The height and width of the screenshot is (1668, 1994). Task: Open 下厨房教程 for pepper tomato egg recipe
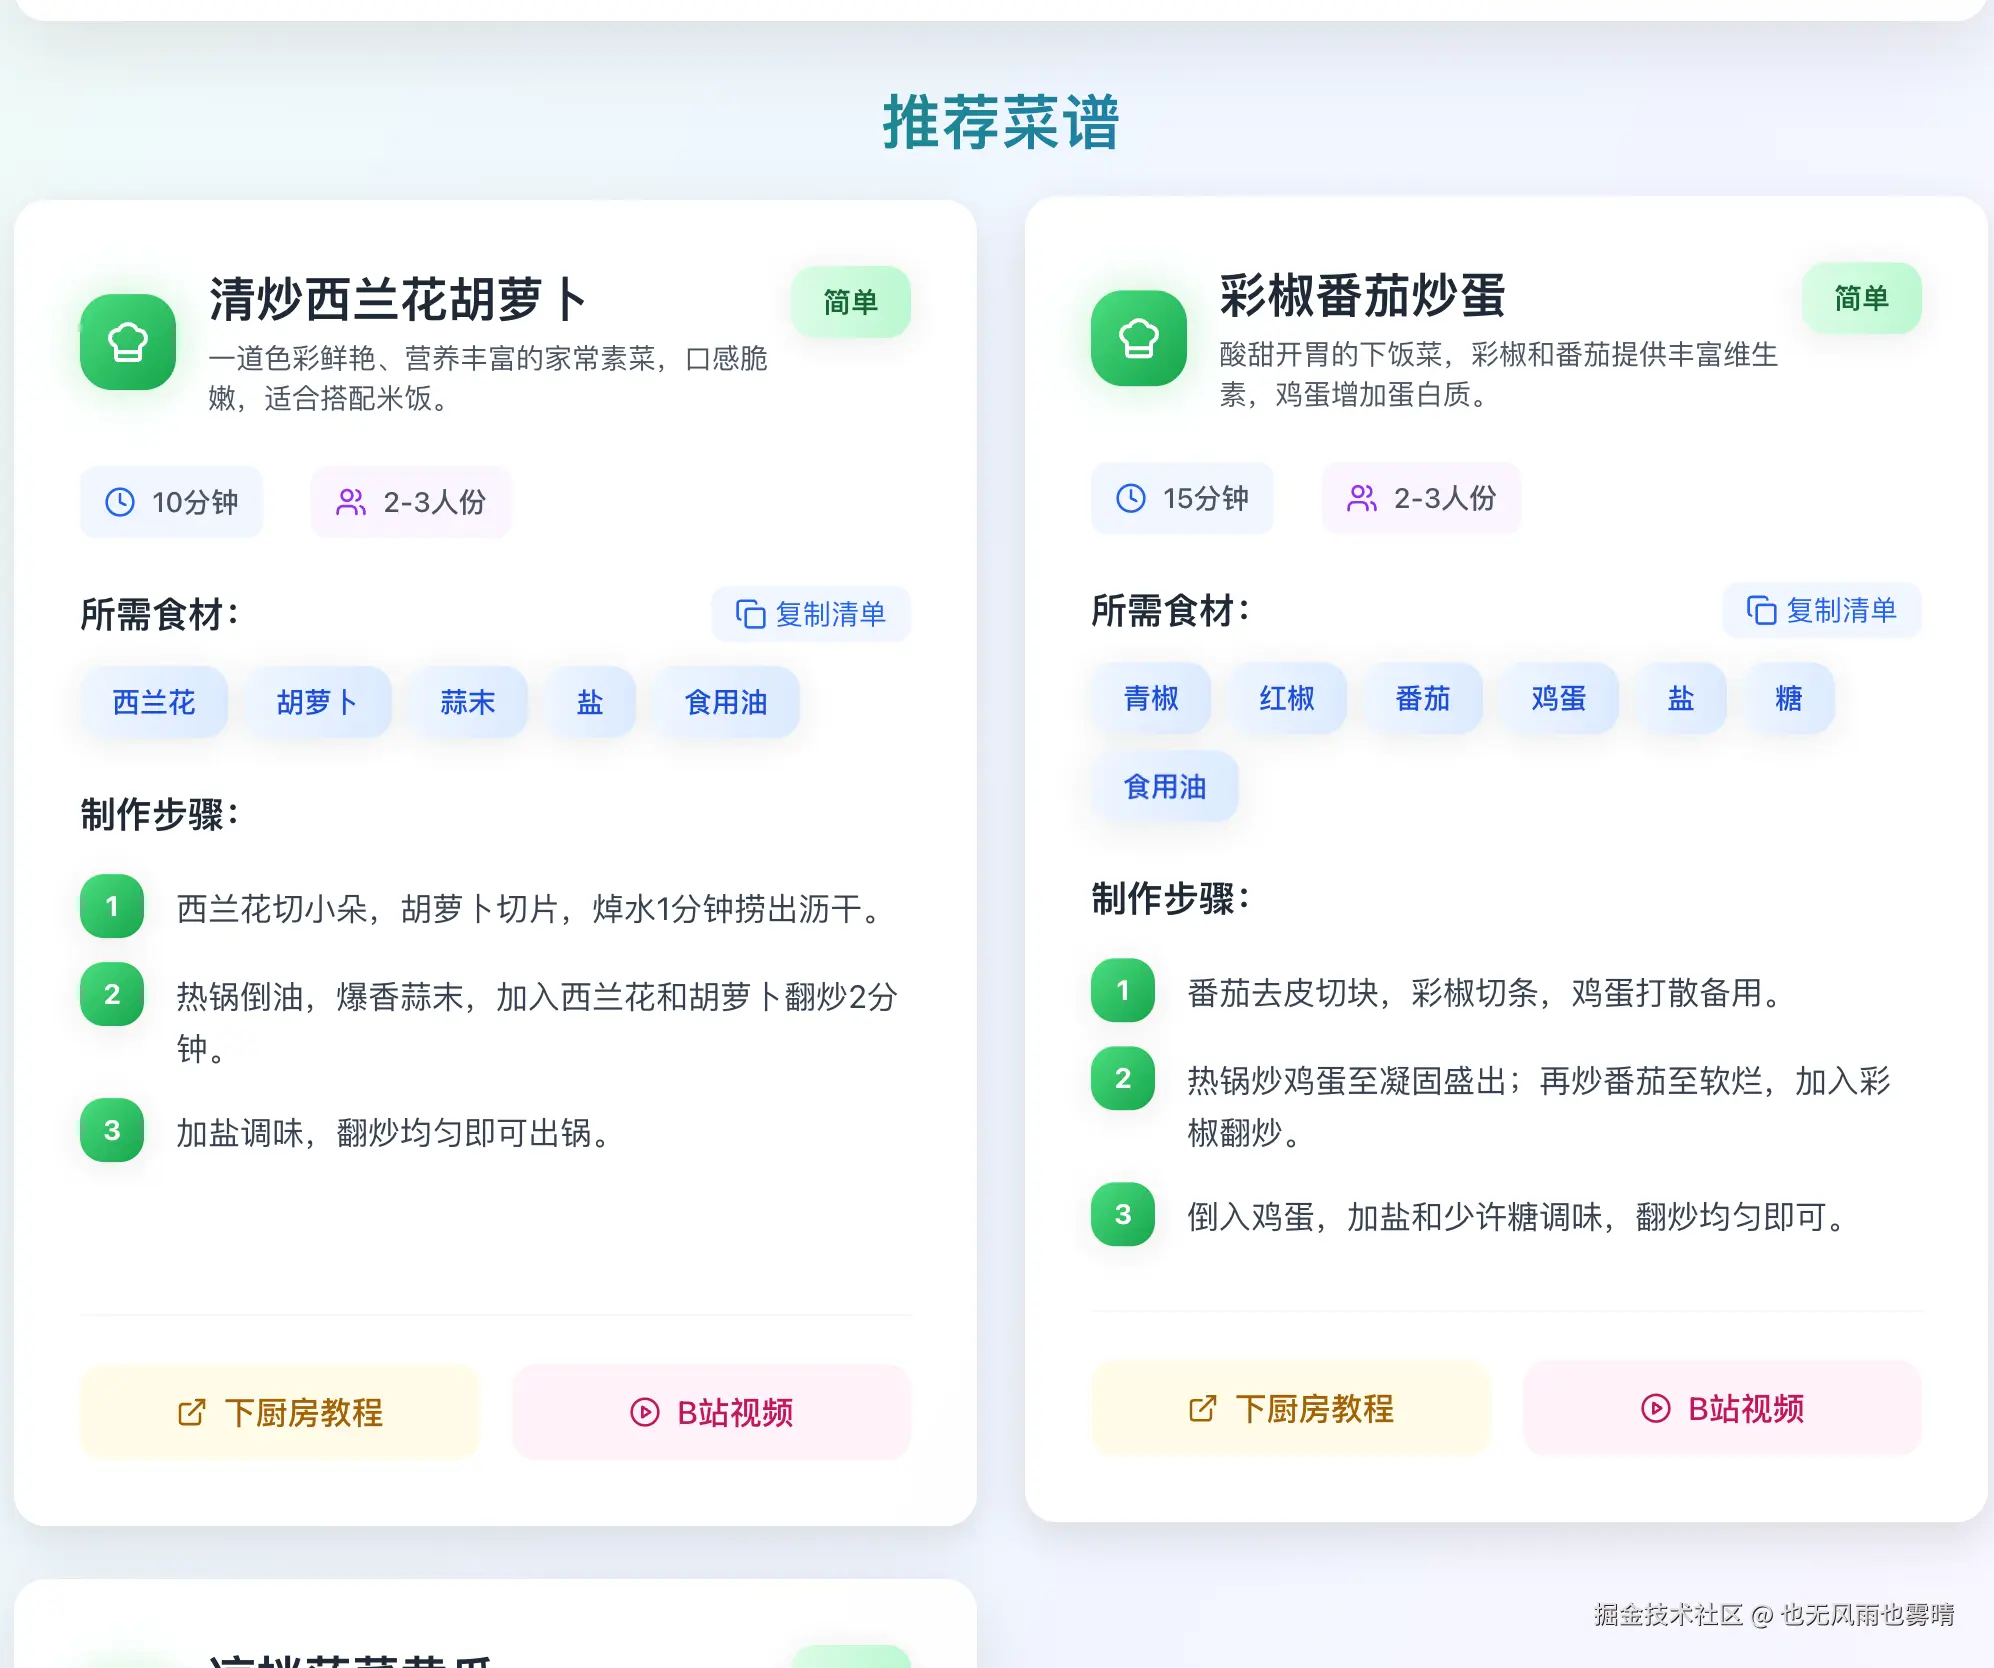[x=1290, y=1408]
